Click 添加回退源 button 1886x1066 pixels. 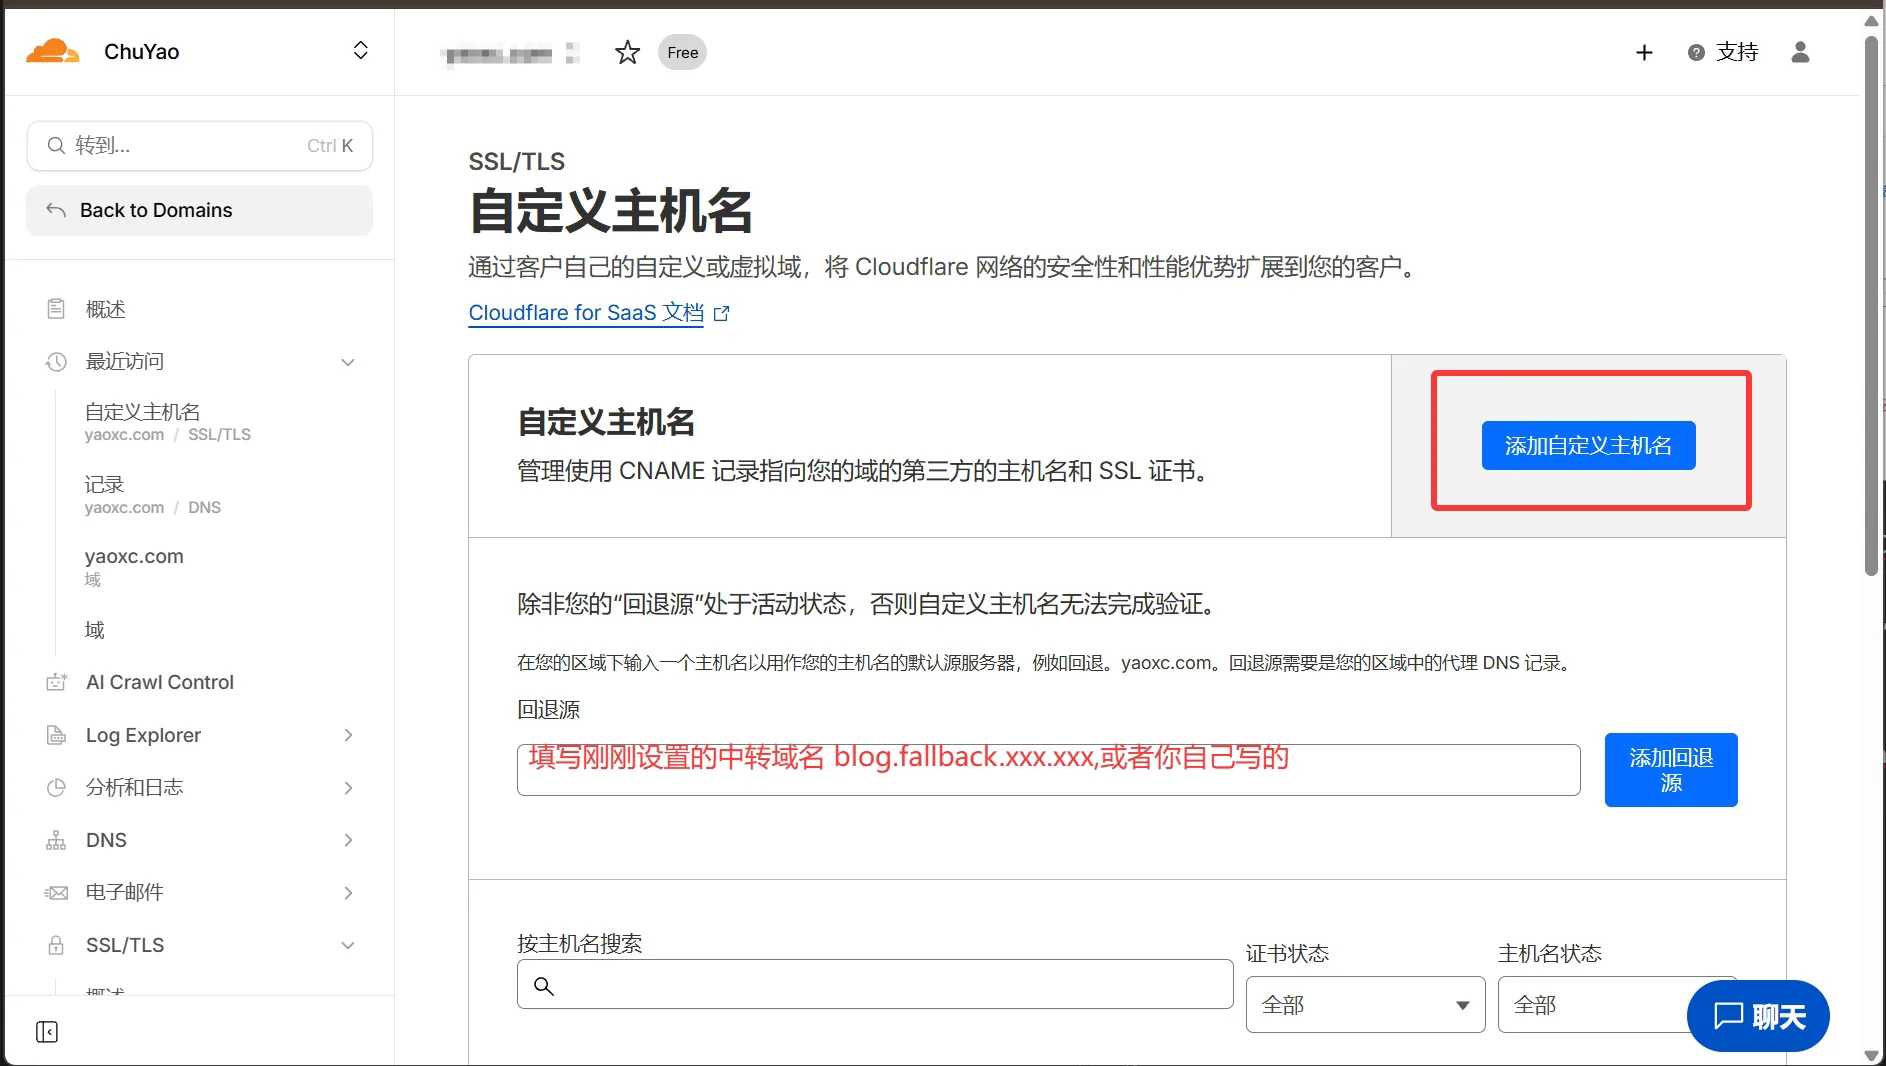click(1671, 770)
